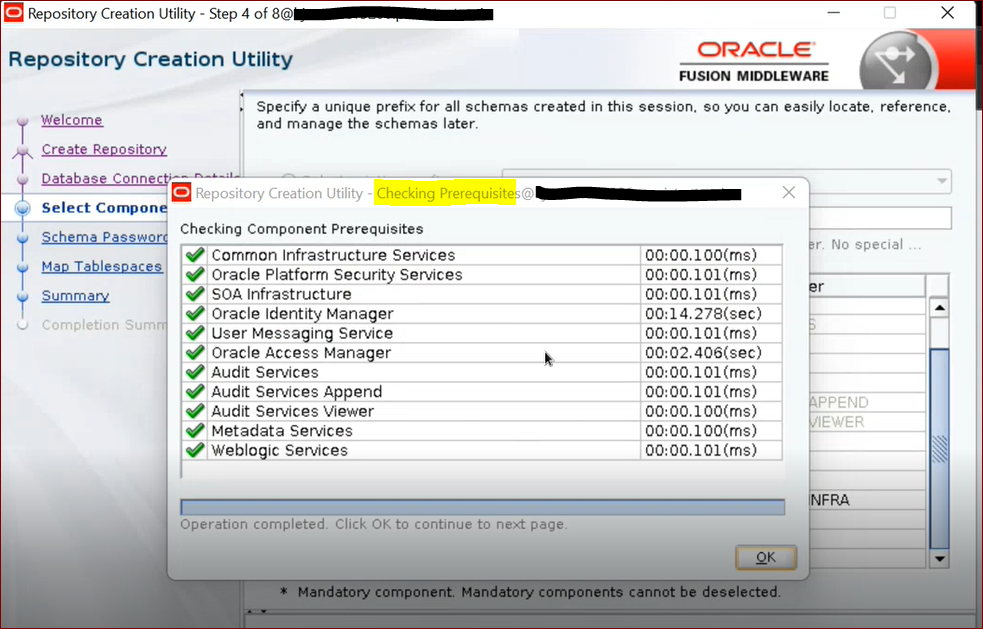Select the User Messaging Service row text
Image resolution: width=983 pixels, height=629 pixels.
[x=302, y=332]
